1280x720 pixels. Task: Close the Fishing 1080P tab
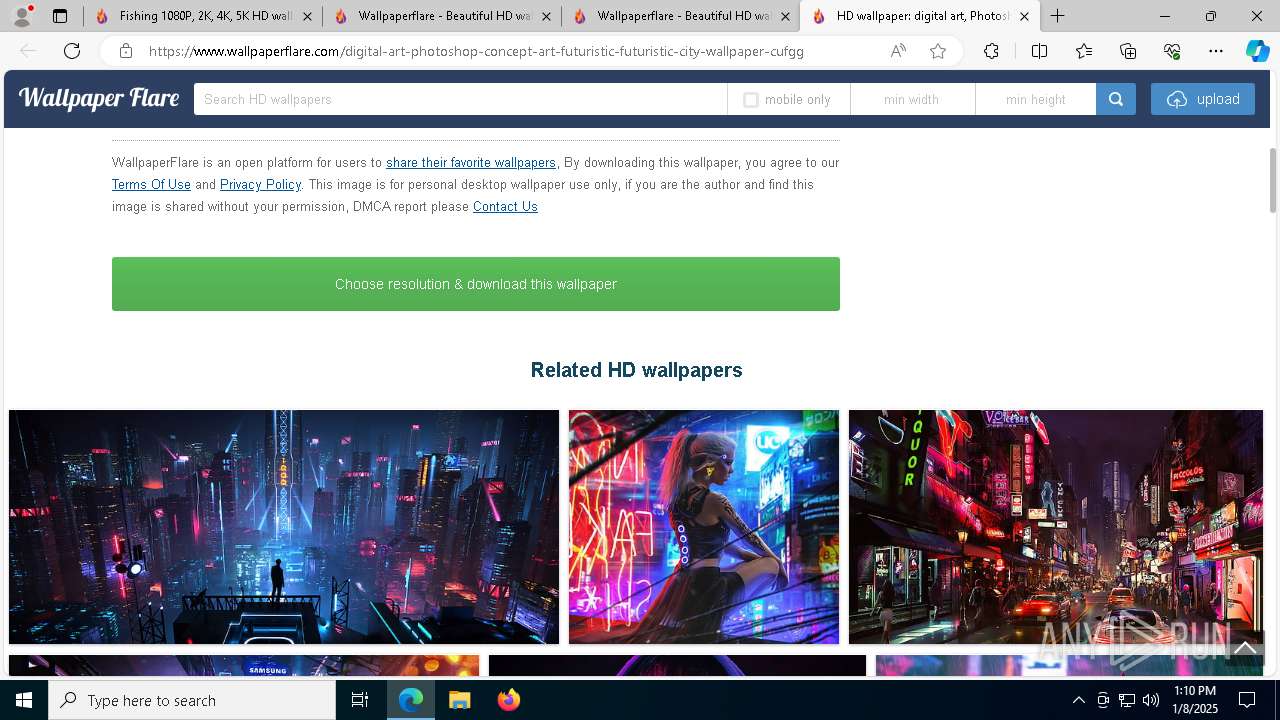pyautogui.click(x=307, y=16)
